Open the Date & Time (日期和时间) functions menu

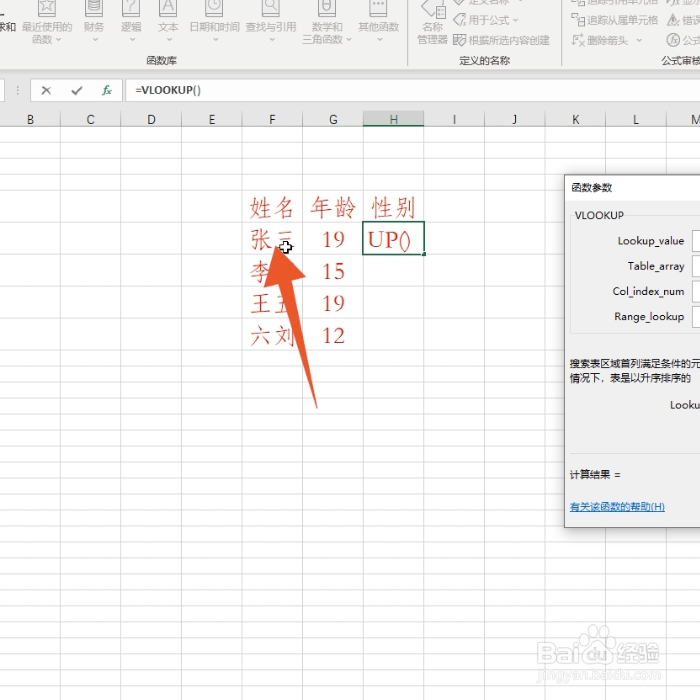(x=215, y=22)
